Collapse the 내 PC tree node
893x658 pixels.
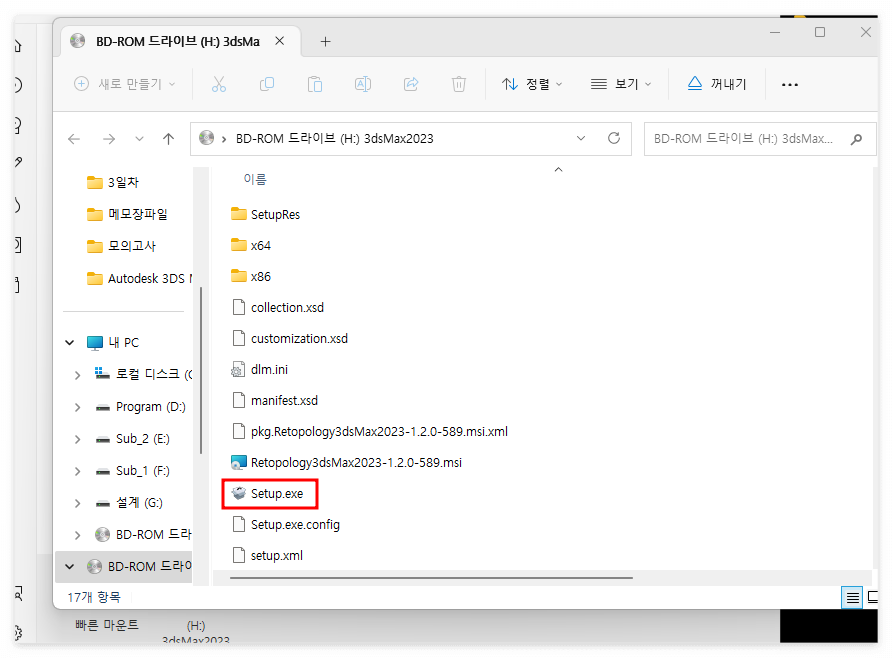point(69,342)
